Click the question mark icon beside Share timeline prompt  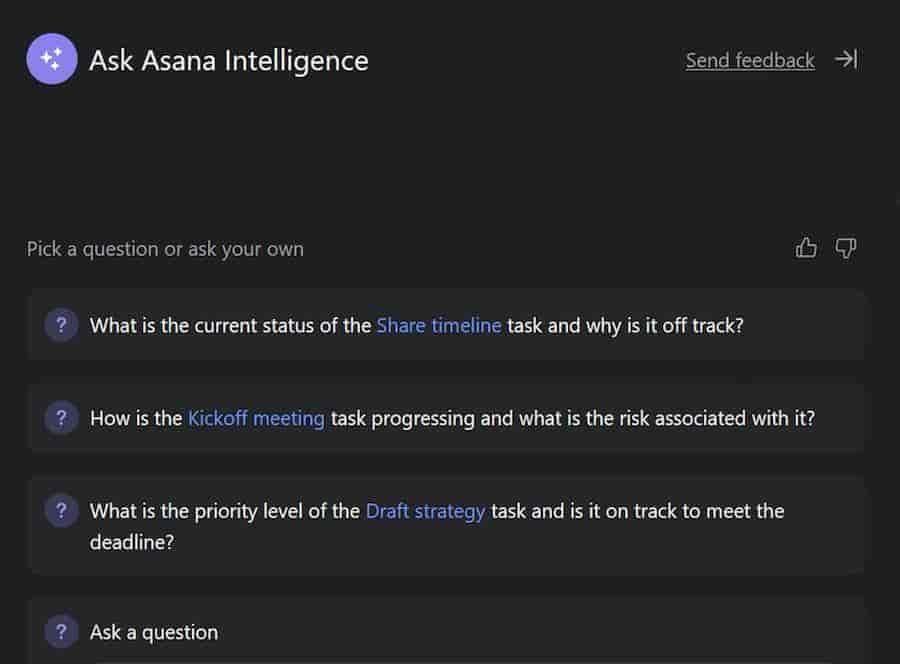pyautogui.click(x=61, y=325)
